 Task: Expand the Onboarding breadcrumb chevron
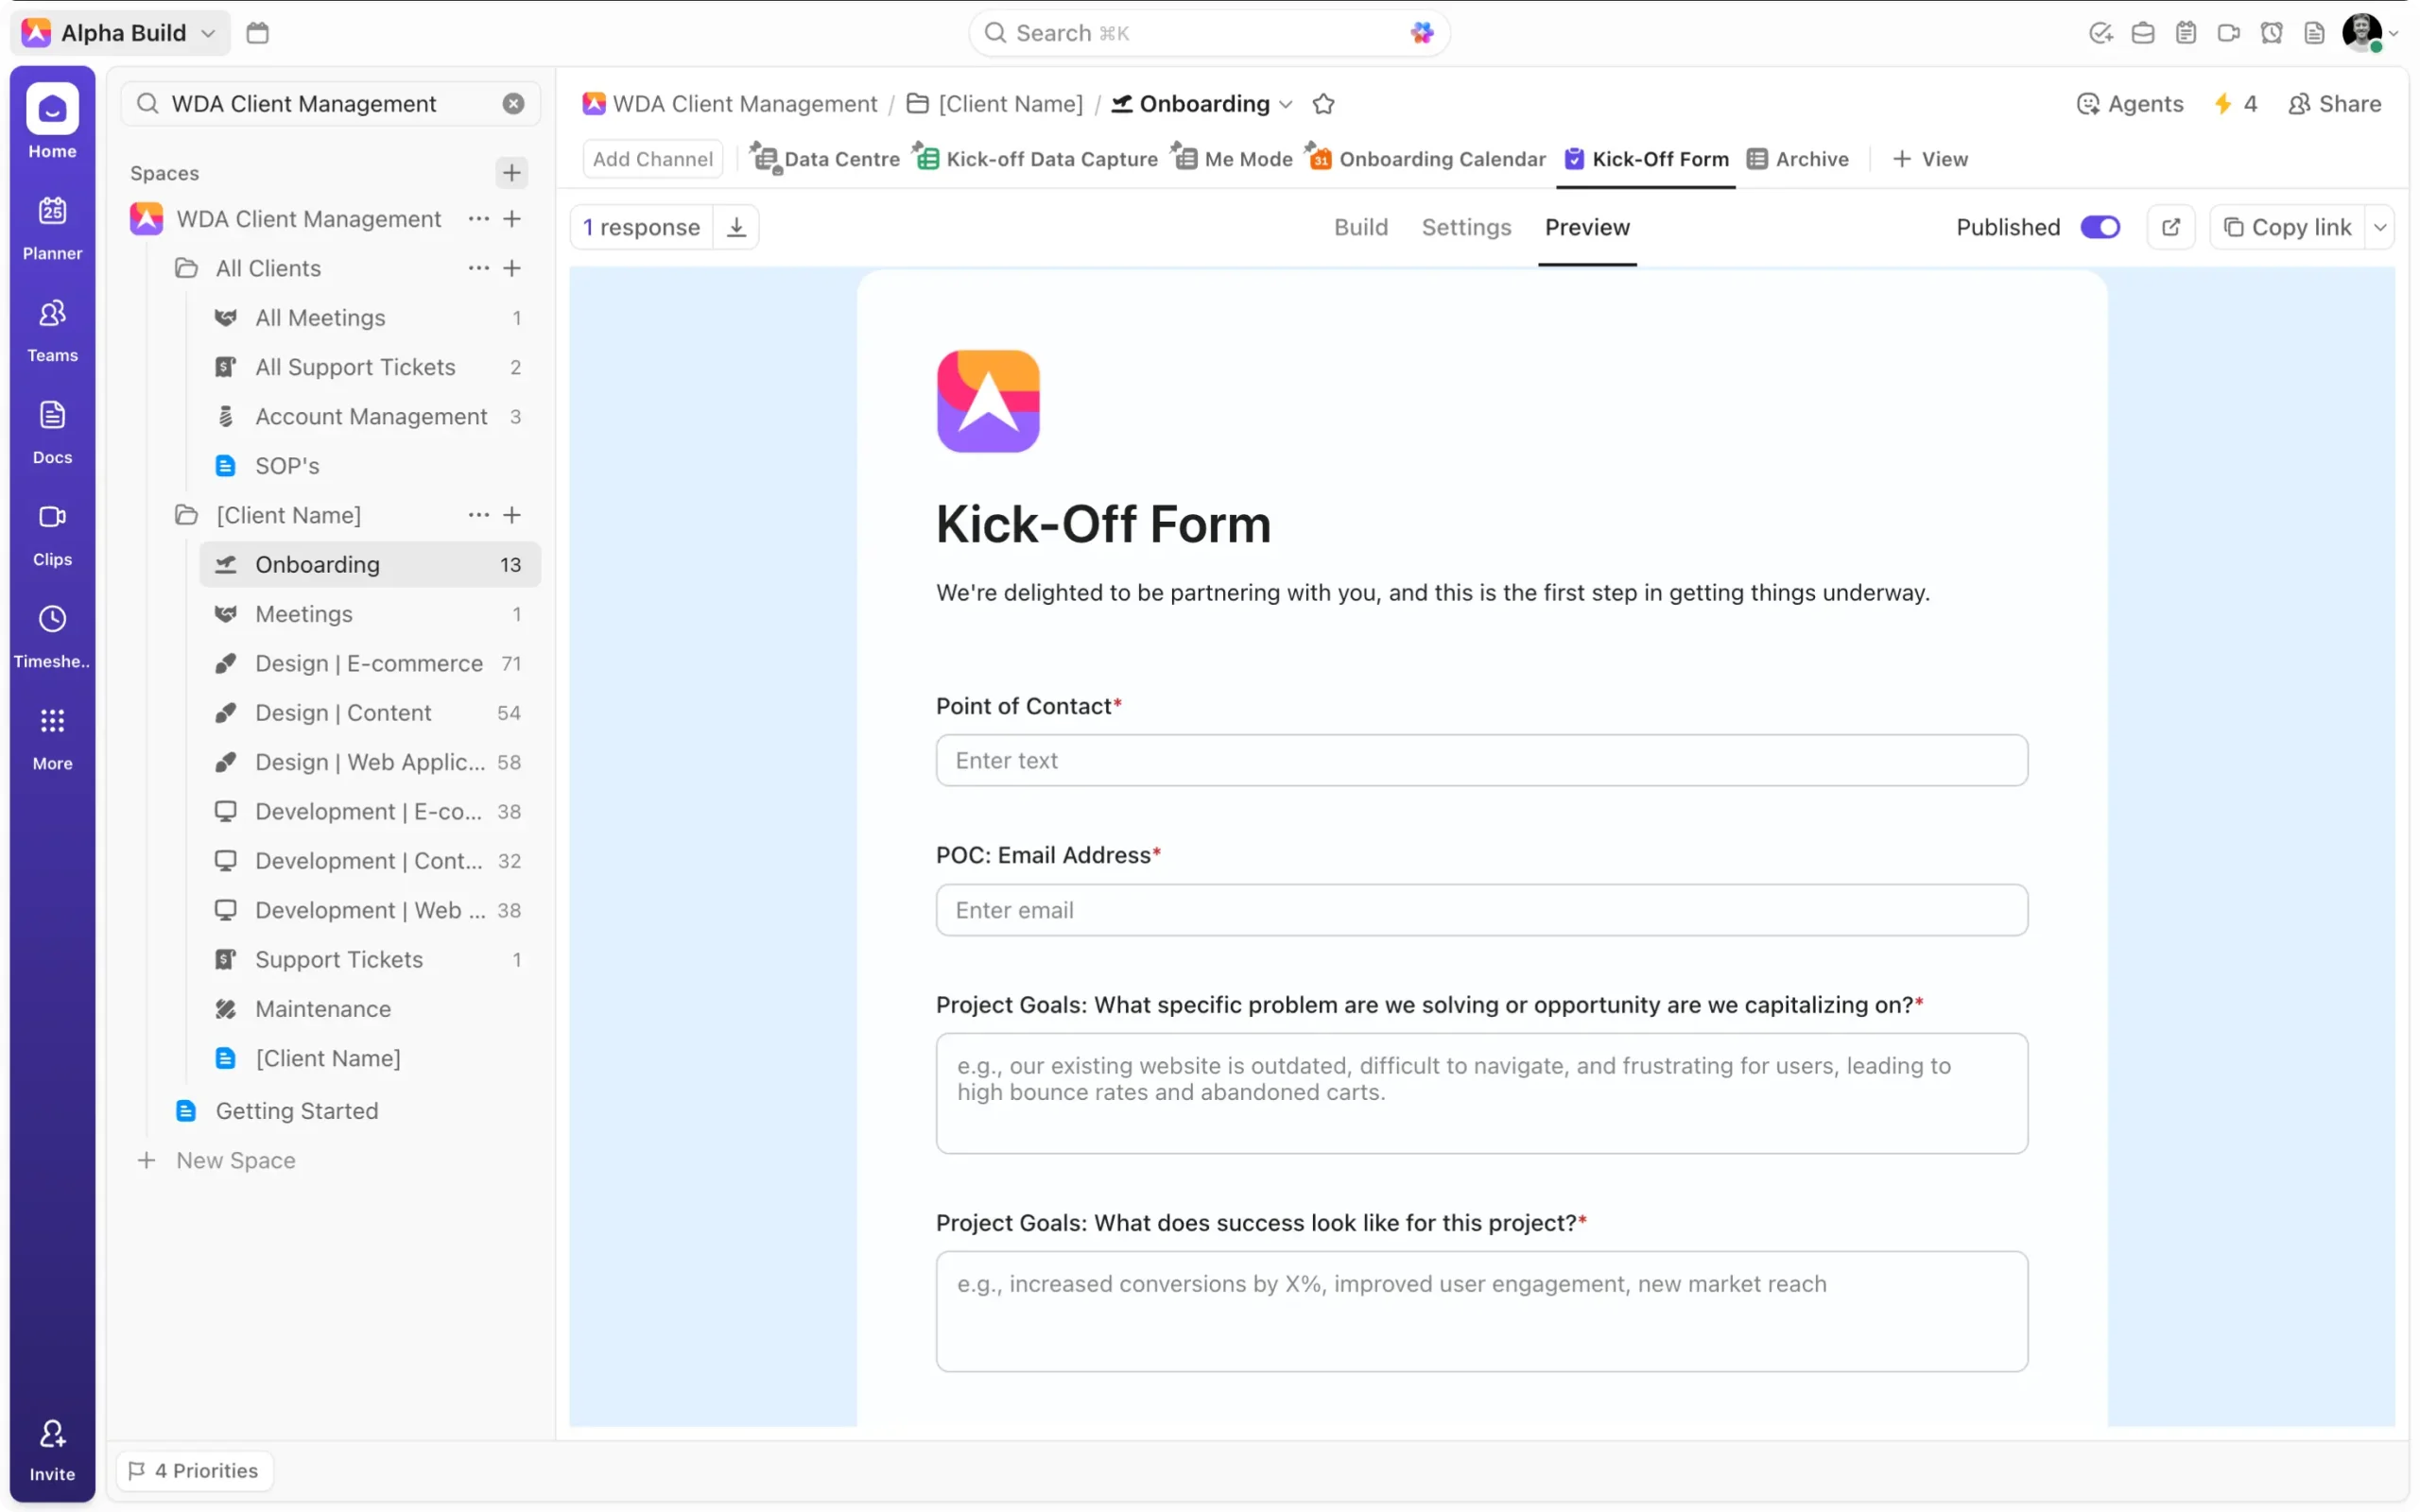tap(1286, 104)
